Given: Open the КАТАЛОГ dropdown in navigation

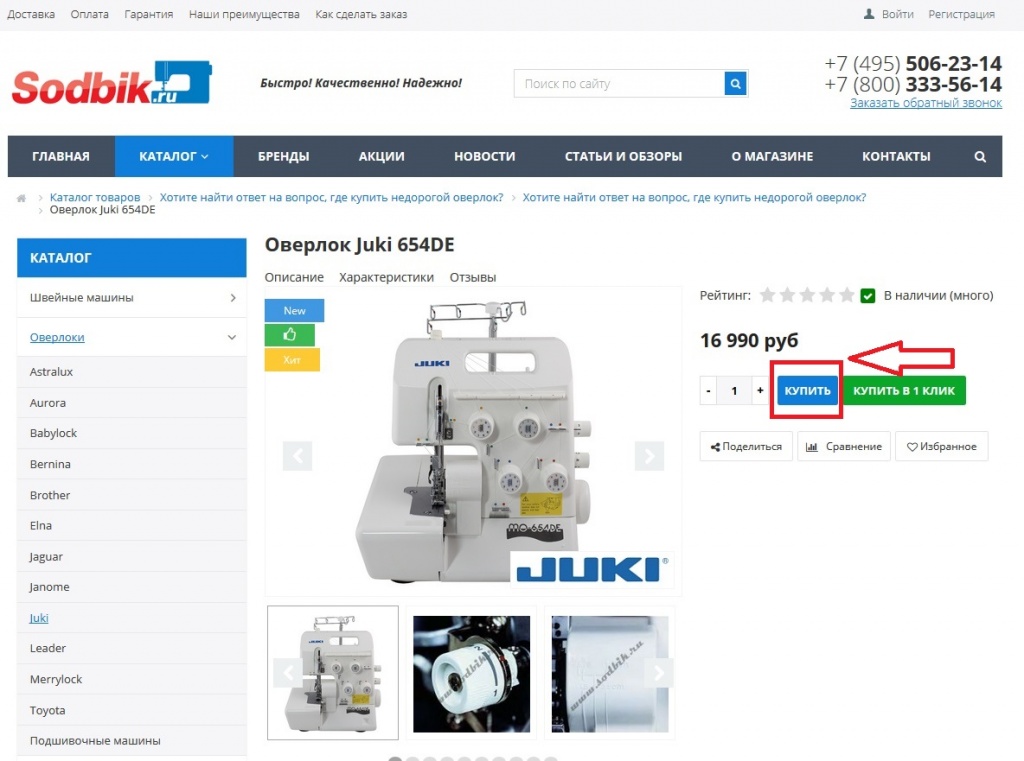Looking at the screenshot, I should point(174,157).
